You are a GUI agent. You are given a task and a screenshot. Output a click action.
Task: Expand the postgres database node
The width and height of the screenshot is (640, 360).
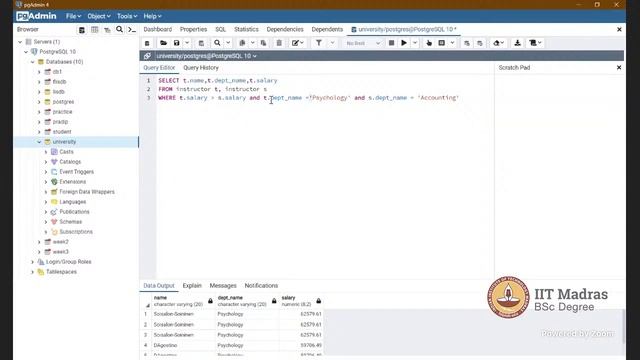pyautogui.click(x=40, y=102)
